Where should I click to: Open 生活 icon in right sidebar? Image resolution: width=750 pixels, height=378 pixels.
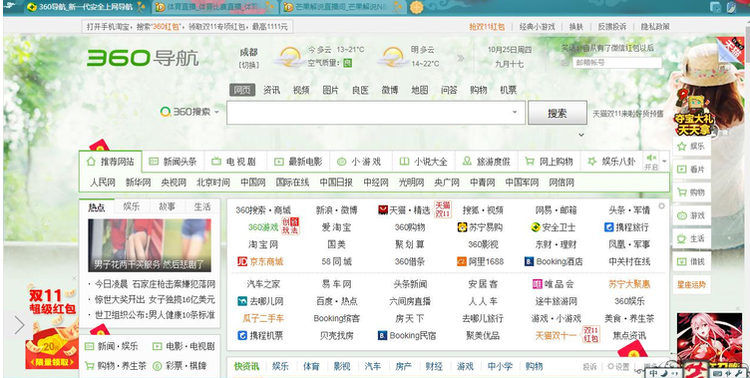[681, 238]
